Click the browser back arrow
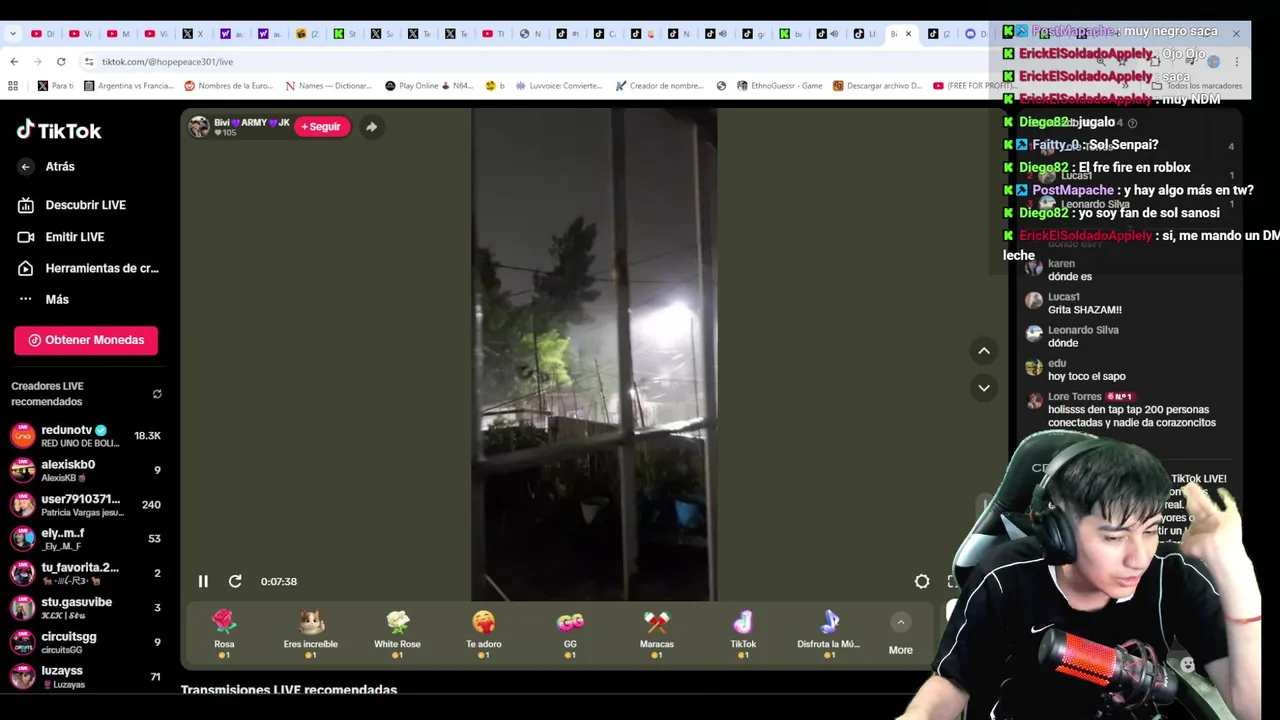Screen dimensions: 1280x720 click(x=14, y=61)
